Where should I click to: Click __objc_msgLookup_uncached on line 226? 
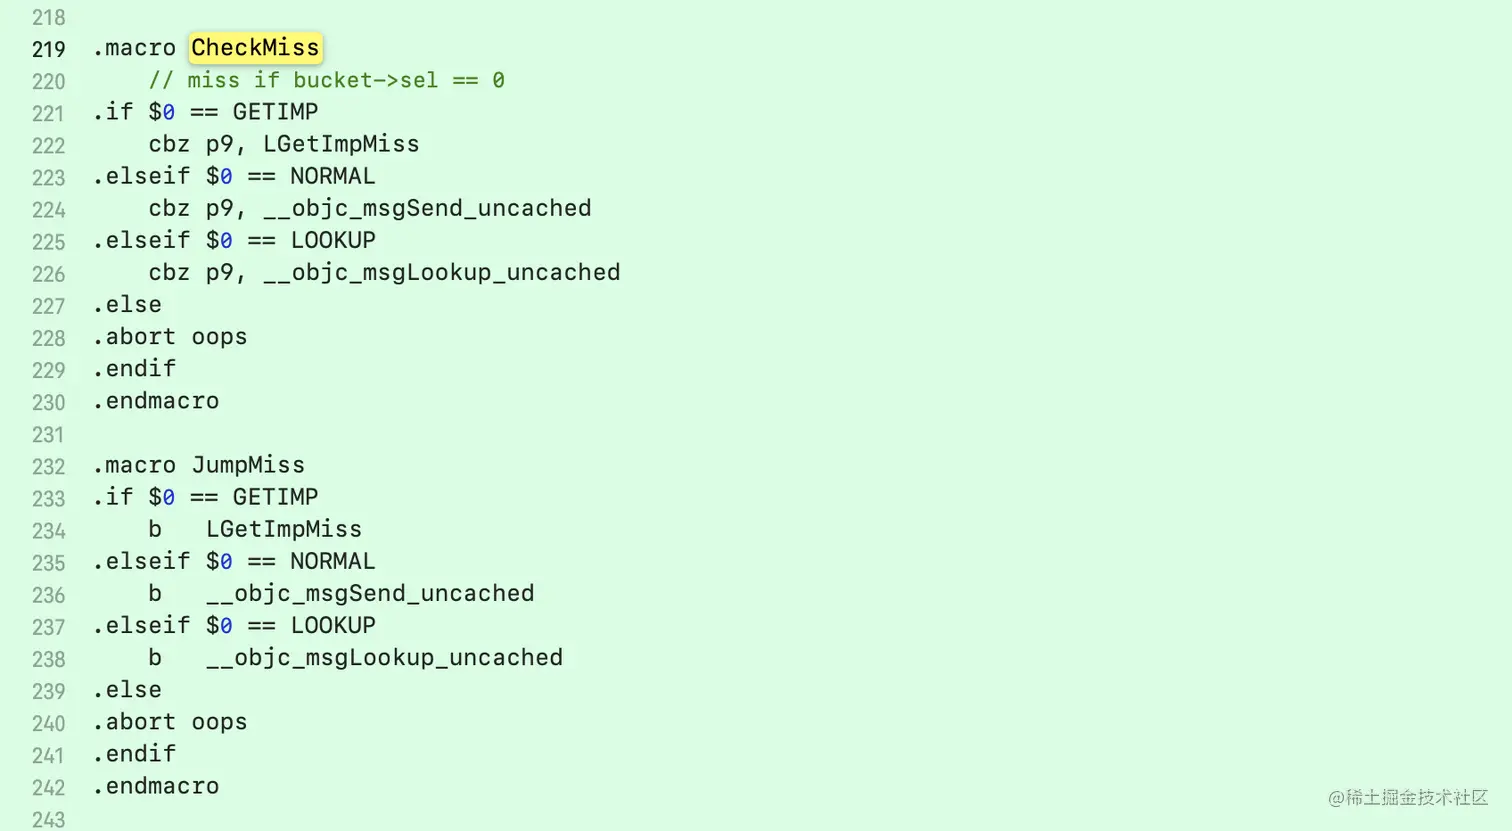[441, 272]
